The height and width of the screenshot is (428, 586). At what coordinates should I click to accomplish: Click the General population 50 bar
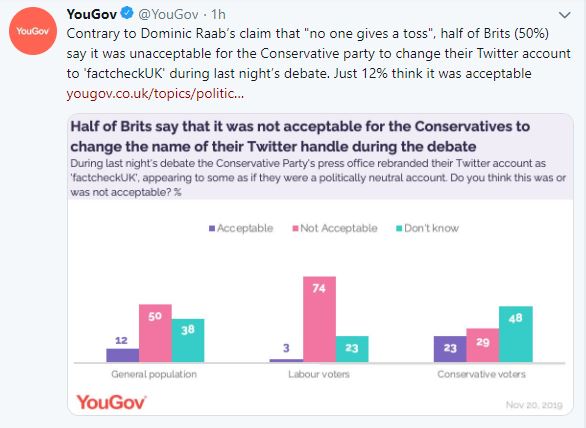(x=155, y=333)
